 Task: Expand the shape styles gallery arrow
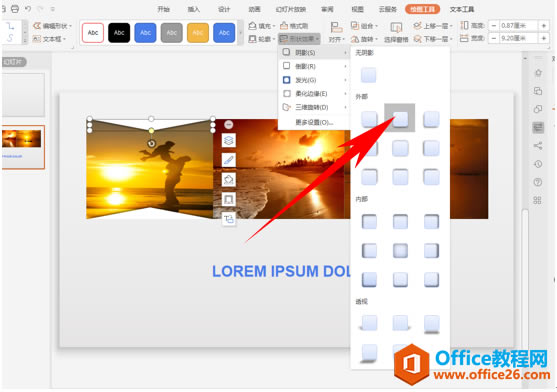point(240,33)
